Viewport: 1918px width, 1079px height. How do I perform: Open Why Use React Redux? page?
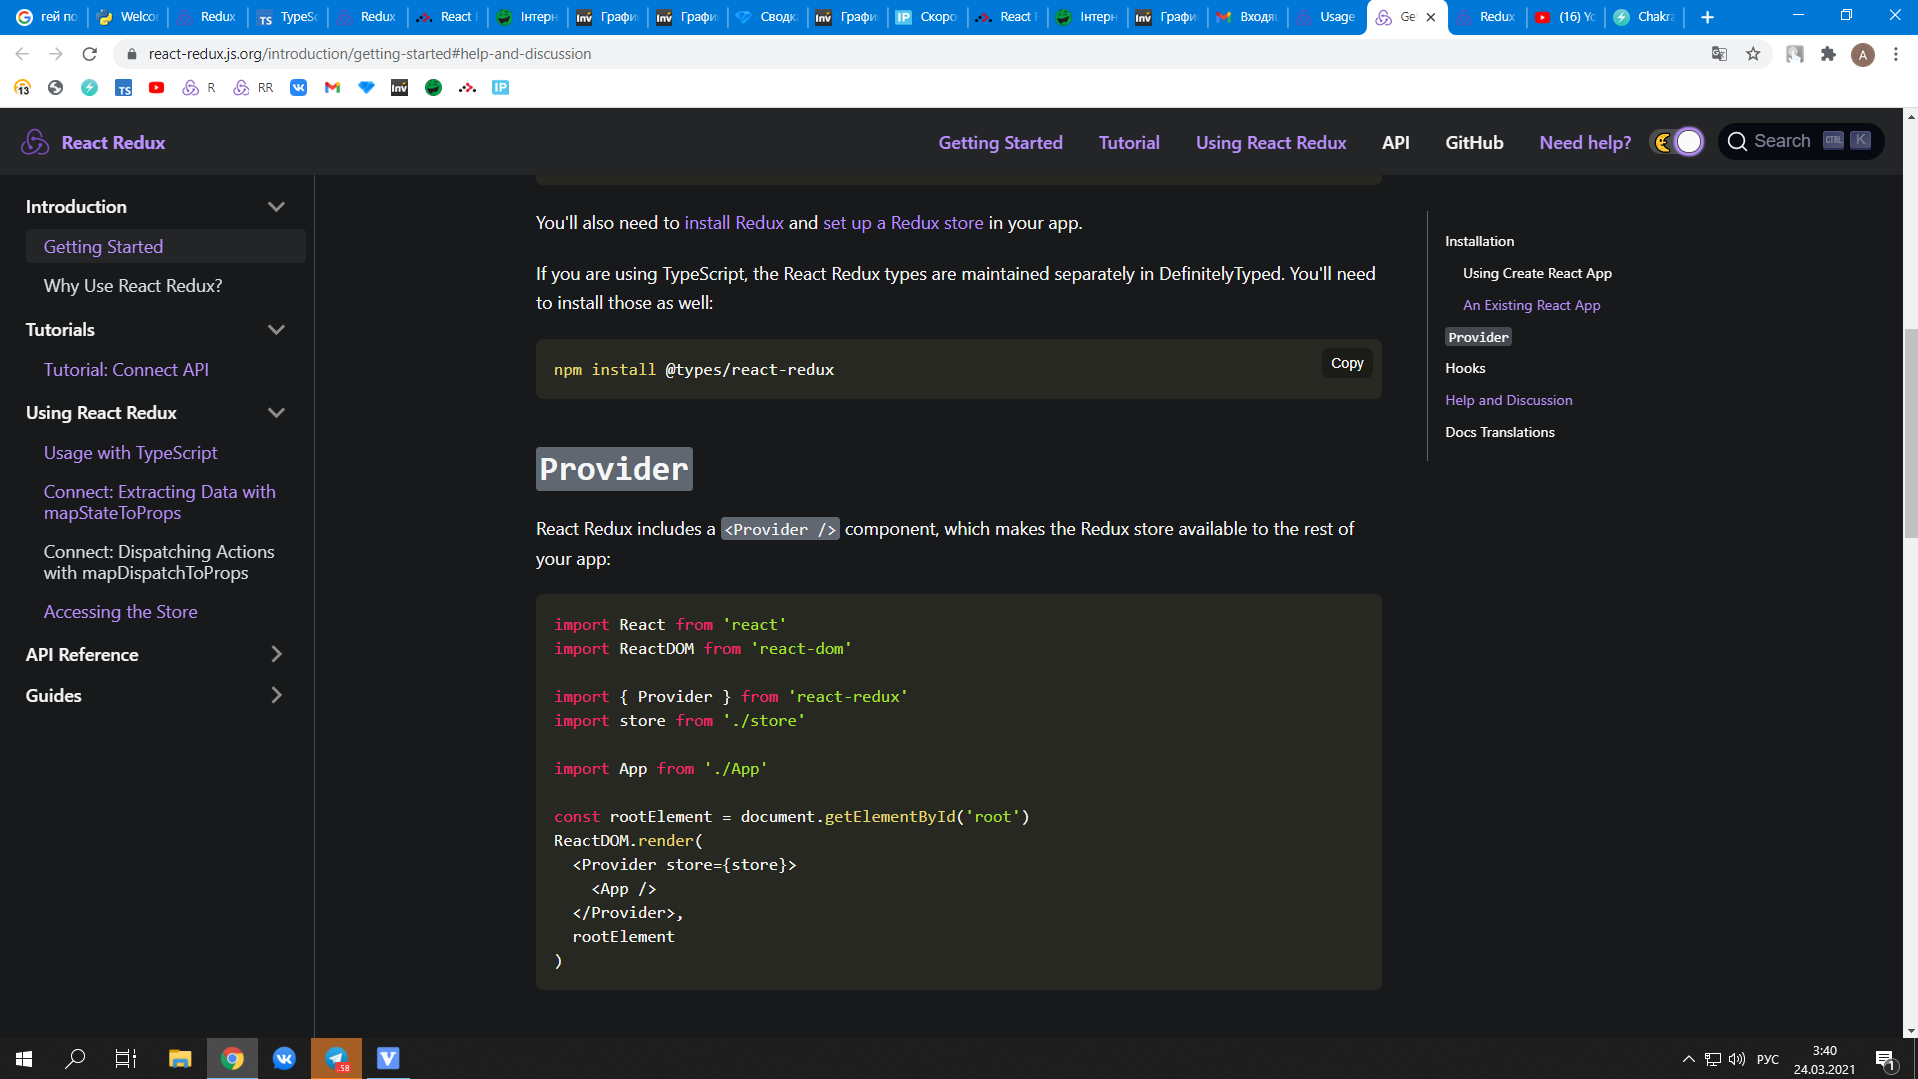pyautogui.click(x=133, y=286)
